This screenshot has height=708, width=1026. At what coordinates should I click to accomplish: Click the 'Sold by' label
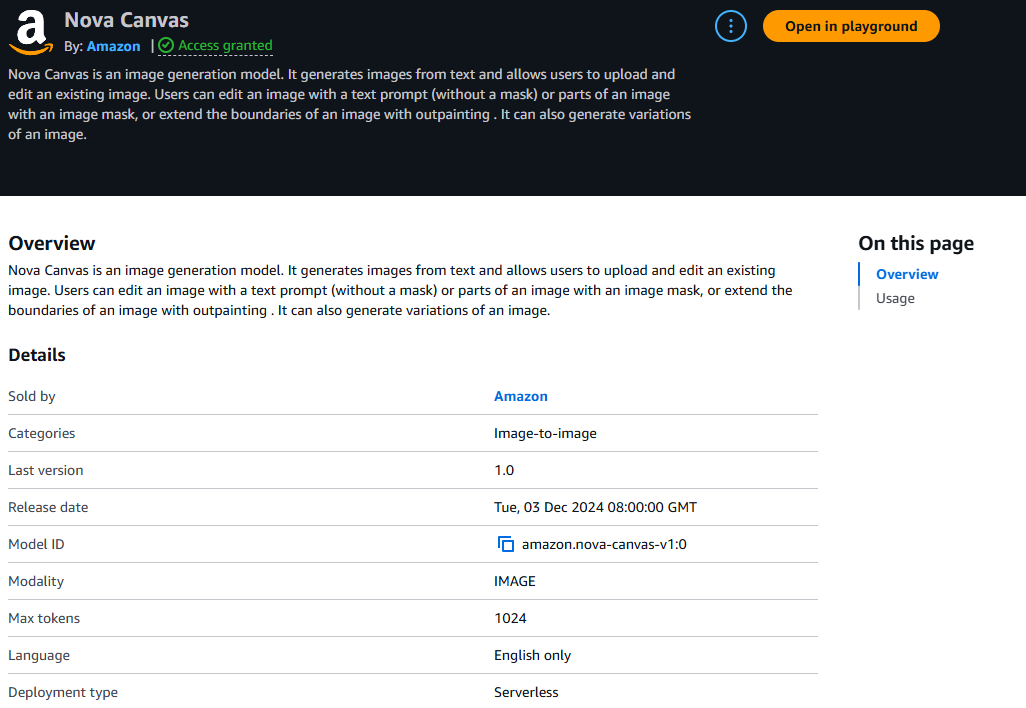coord(32,397)
